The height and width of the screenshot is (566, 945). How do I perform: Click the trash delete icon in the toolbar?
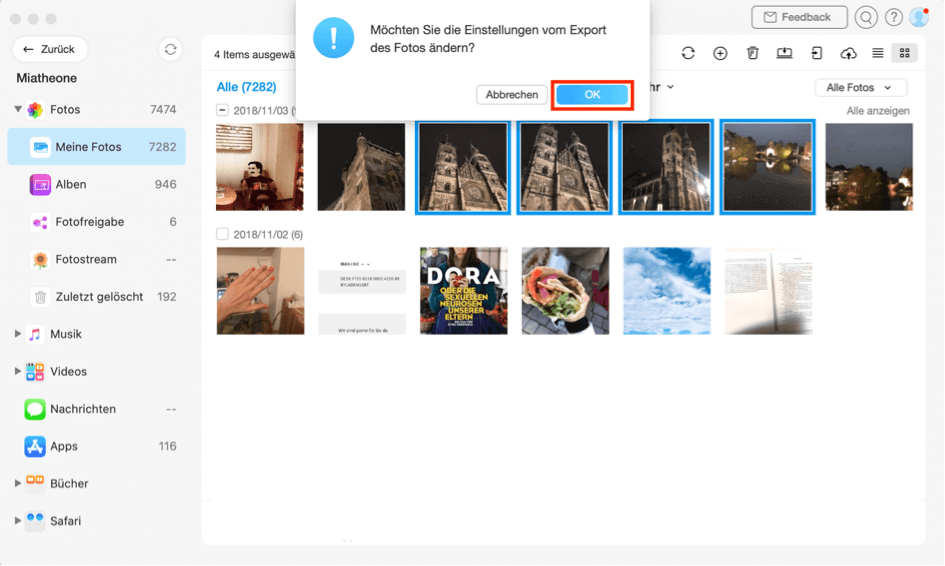click(752, 53)
